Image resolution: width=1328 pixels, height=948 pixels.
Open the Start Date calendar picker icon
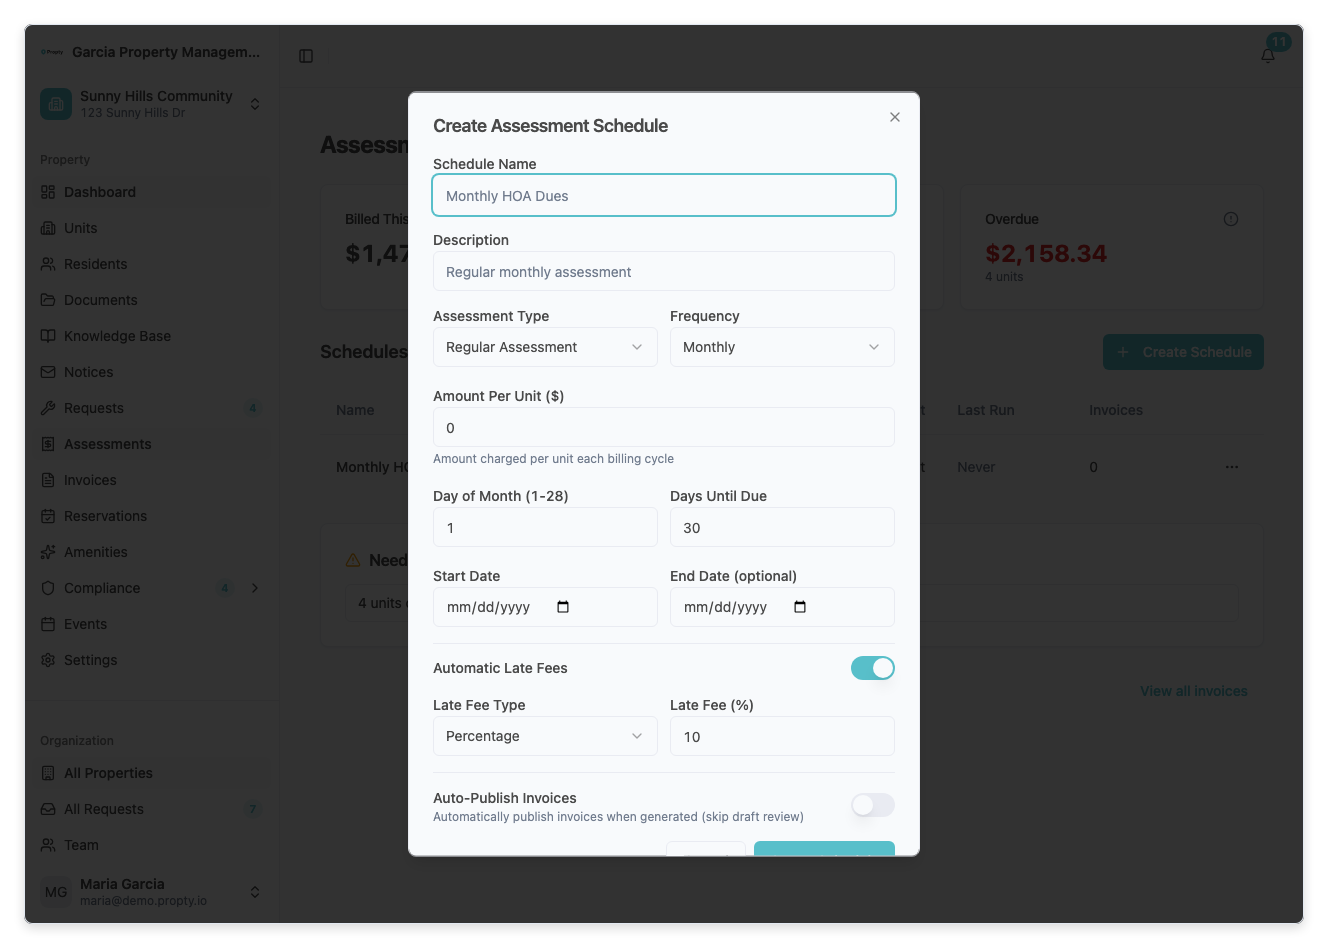point(563,607)
